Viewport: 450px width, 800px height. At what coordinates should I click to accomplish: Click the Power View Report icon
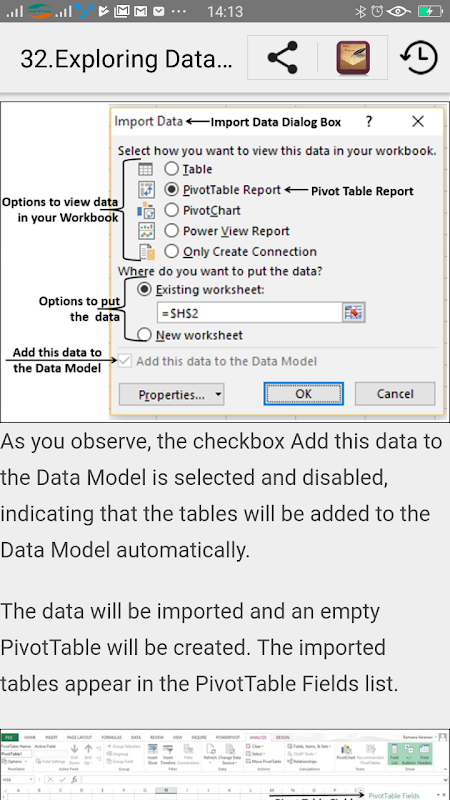click(146, 231)
